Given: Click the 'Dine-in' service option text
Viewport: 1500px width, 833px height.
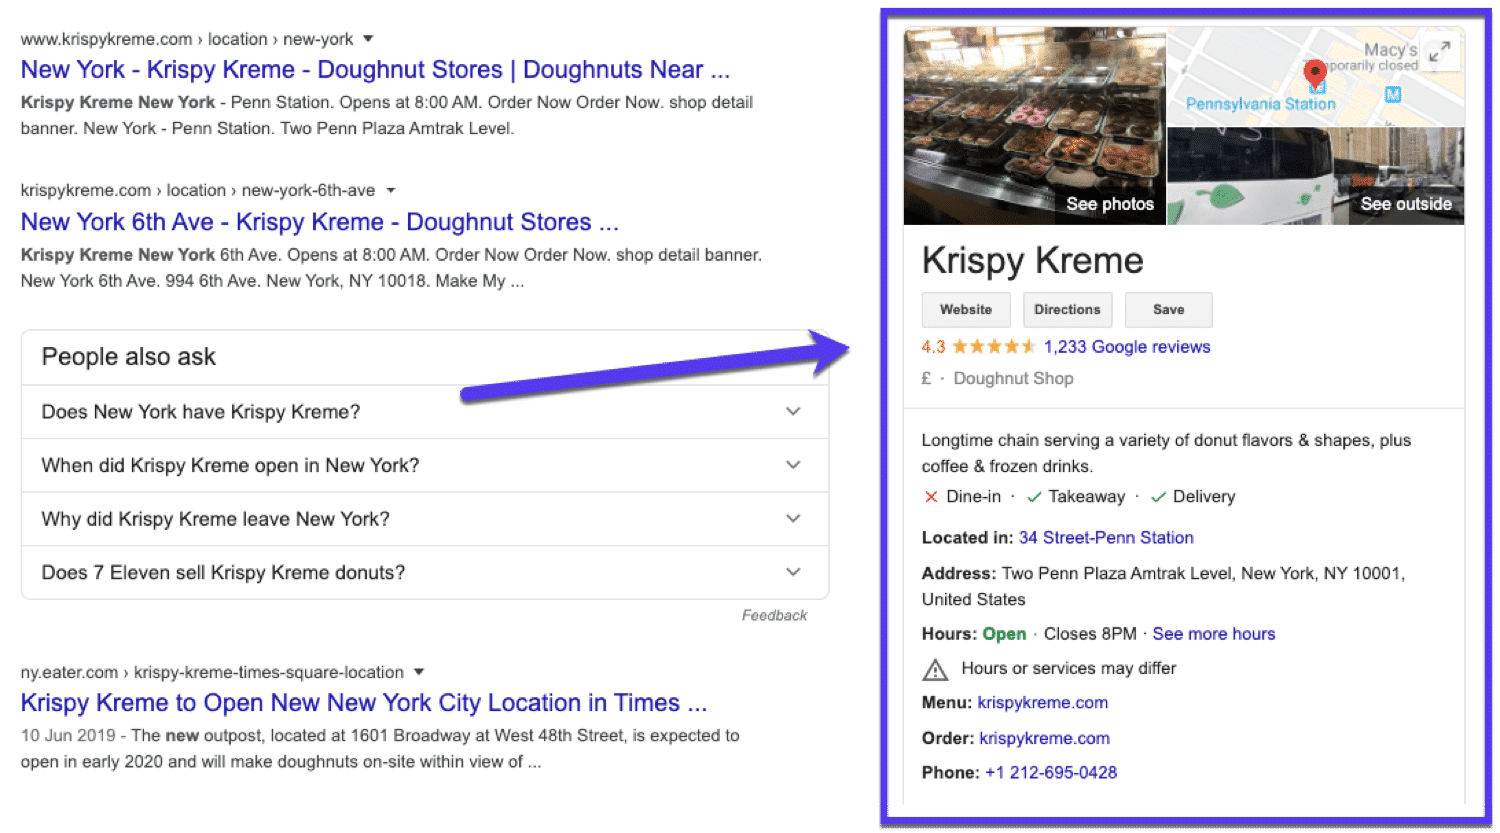Looking at the screenshot, I should [974, 497].
